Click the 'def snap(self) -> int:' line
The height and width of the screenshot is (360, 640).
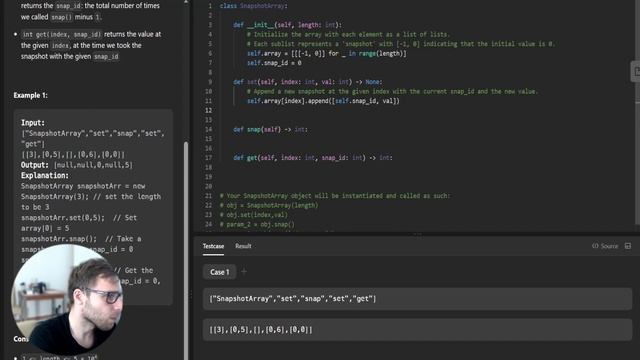[270, 129]
